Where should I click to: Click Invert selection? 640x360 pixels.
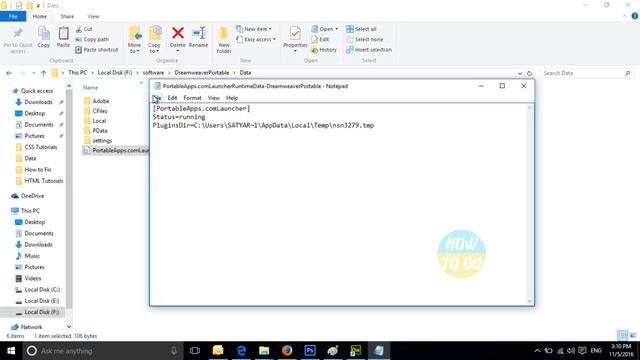pyautogui.click(x=369, y=49)
